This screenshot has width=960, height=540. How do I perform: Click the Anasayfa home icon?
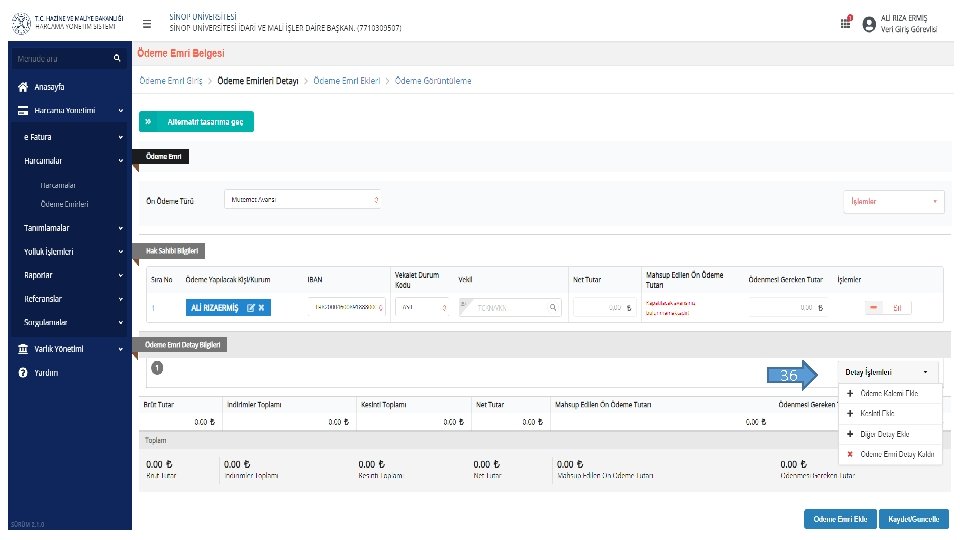pos(23,87)
